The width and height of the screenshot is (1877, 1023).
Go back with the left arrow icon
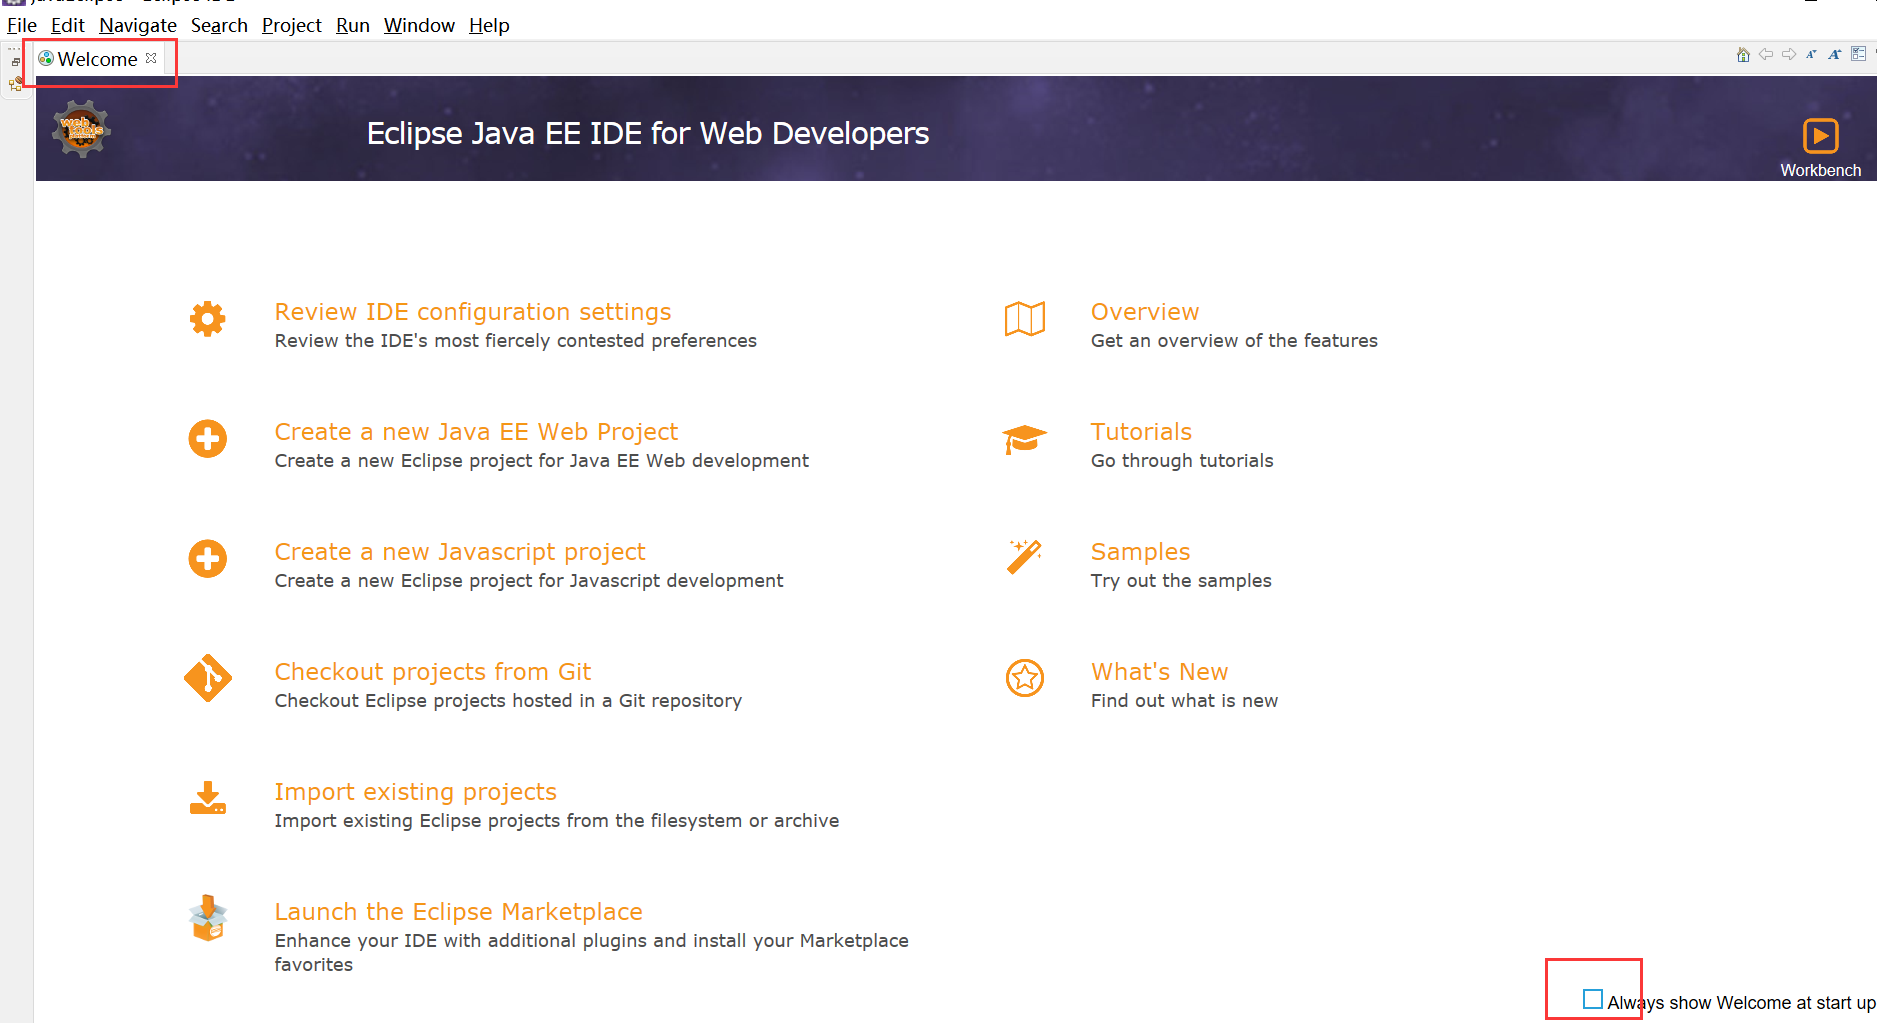[x=1766, y=54]
